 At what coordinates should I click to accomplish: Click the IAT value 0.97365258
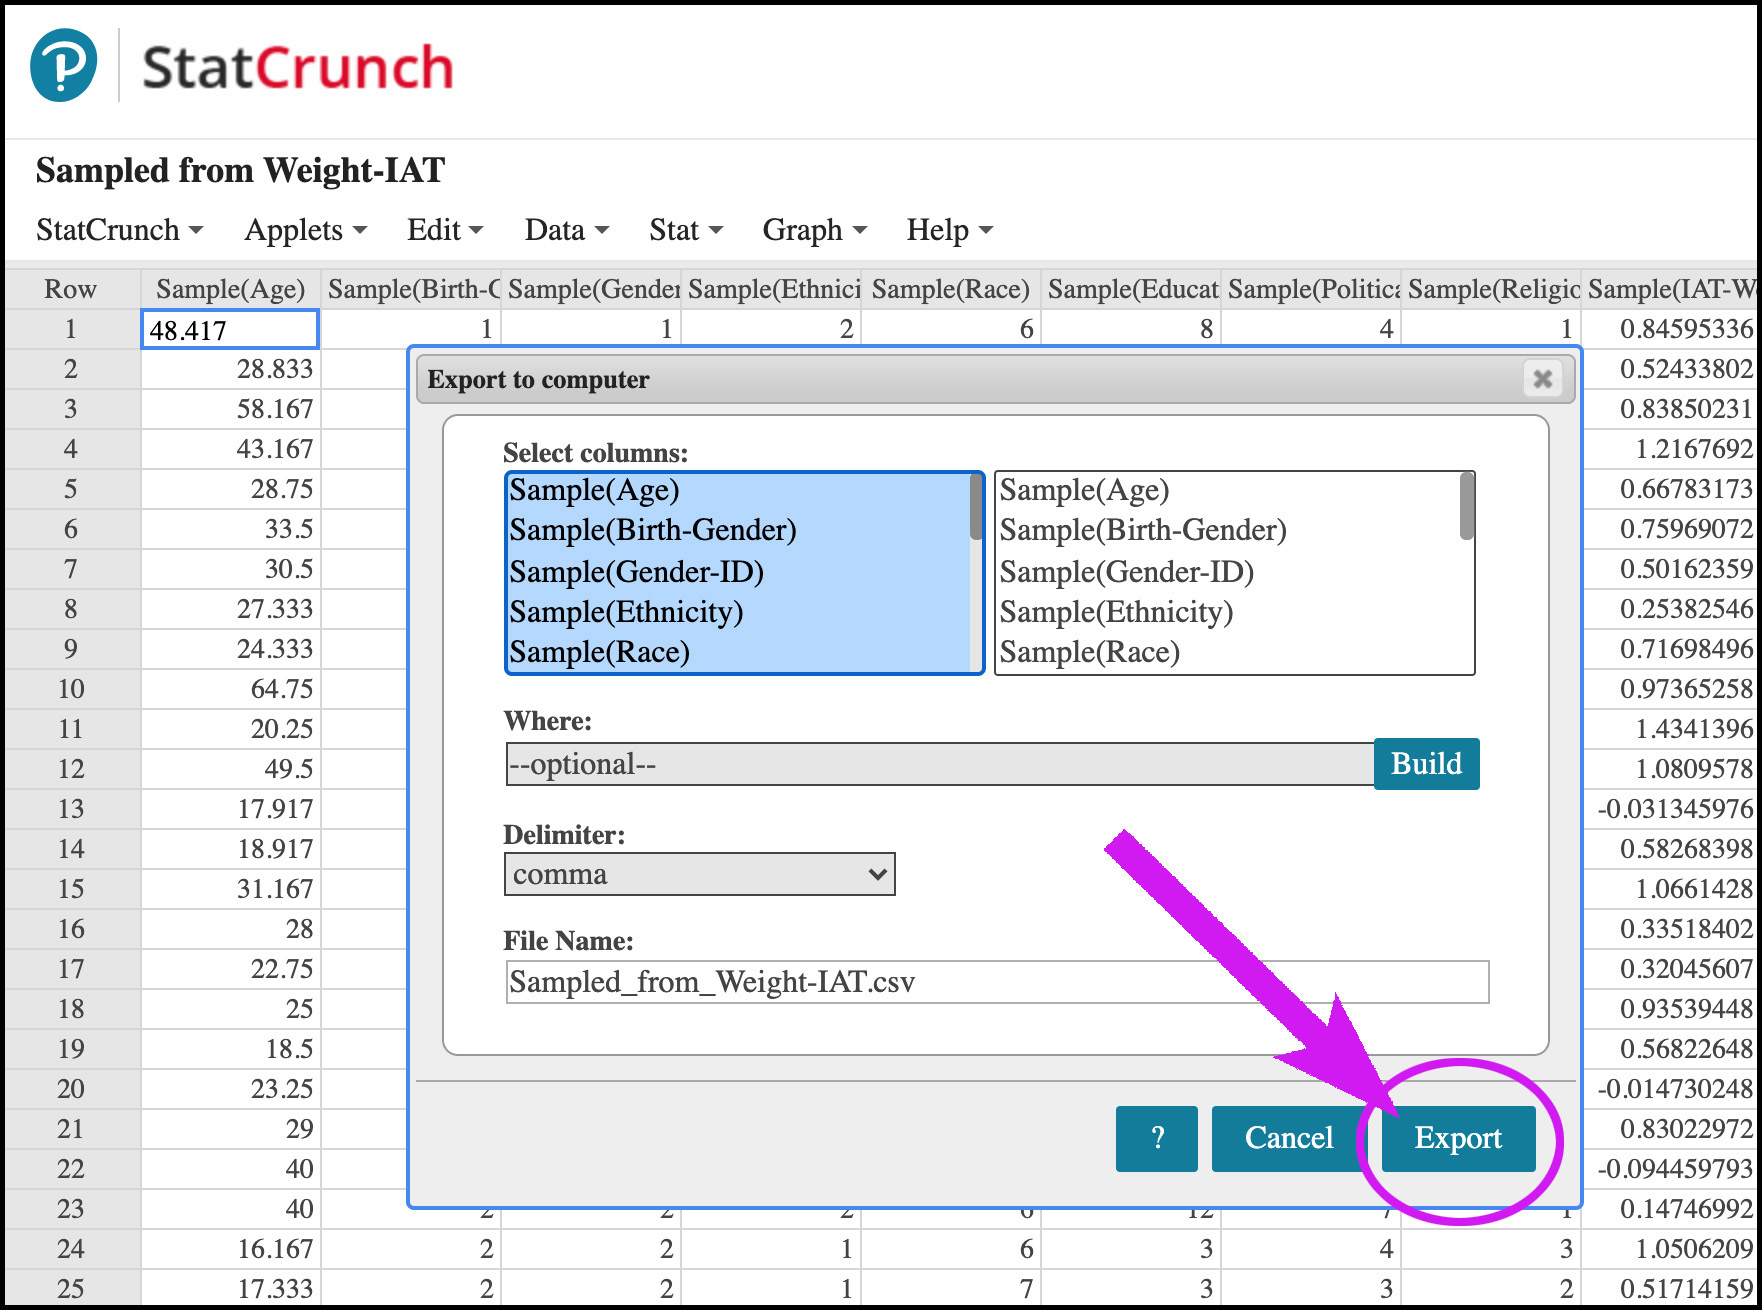pos(1670,689)
